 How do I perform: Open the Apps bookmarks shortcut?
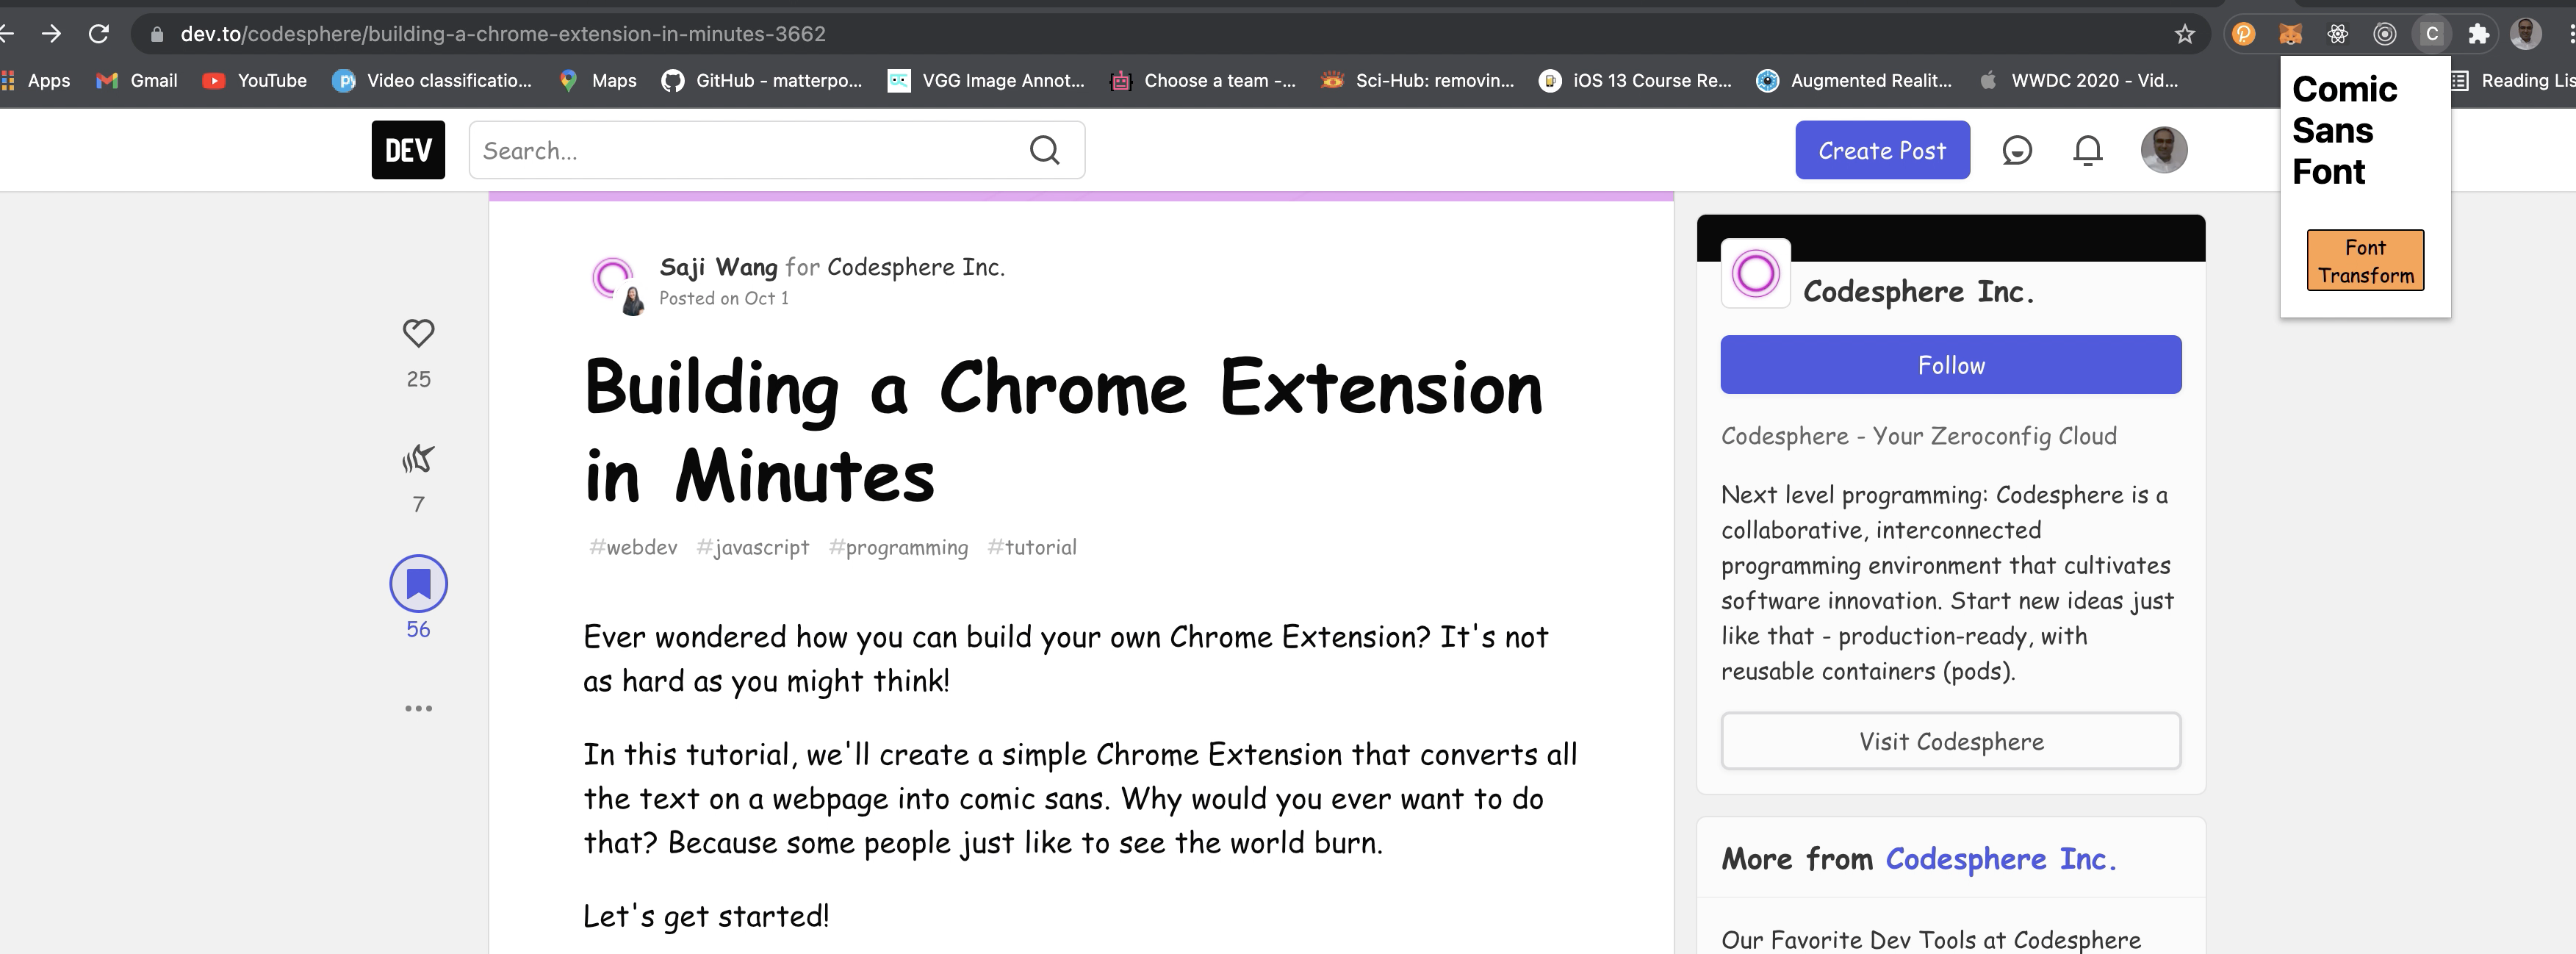(36, 81)
